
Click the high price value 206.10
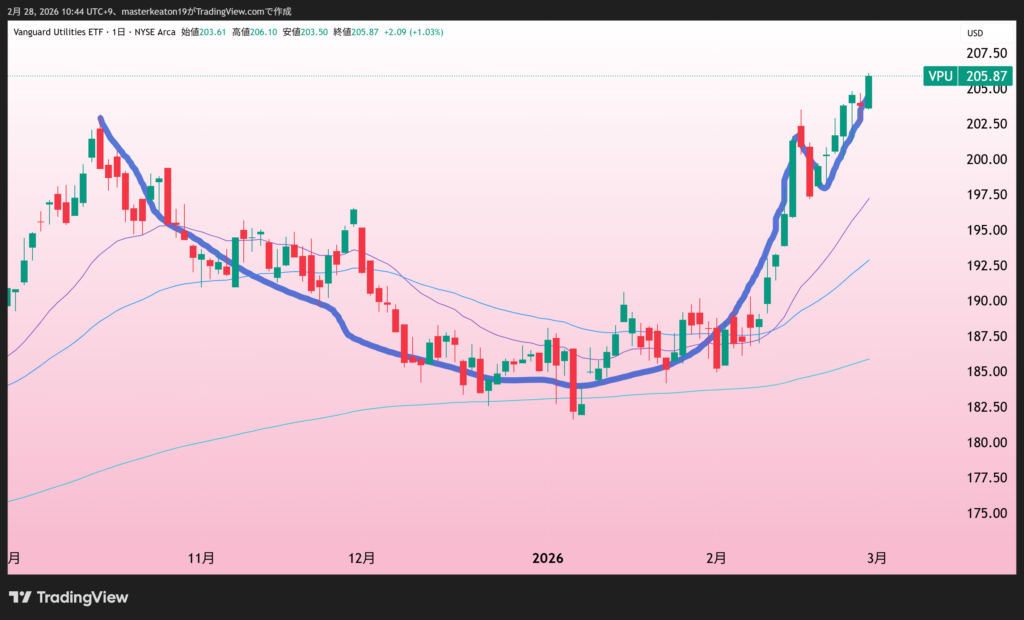click(x=262, y=32)
